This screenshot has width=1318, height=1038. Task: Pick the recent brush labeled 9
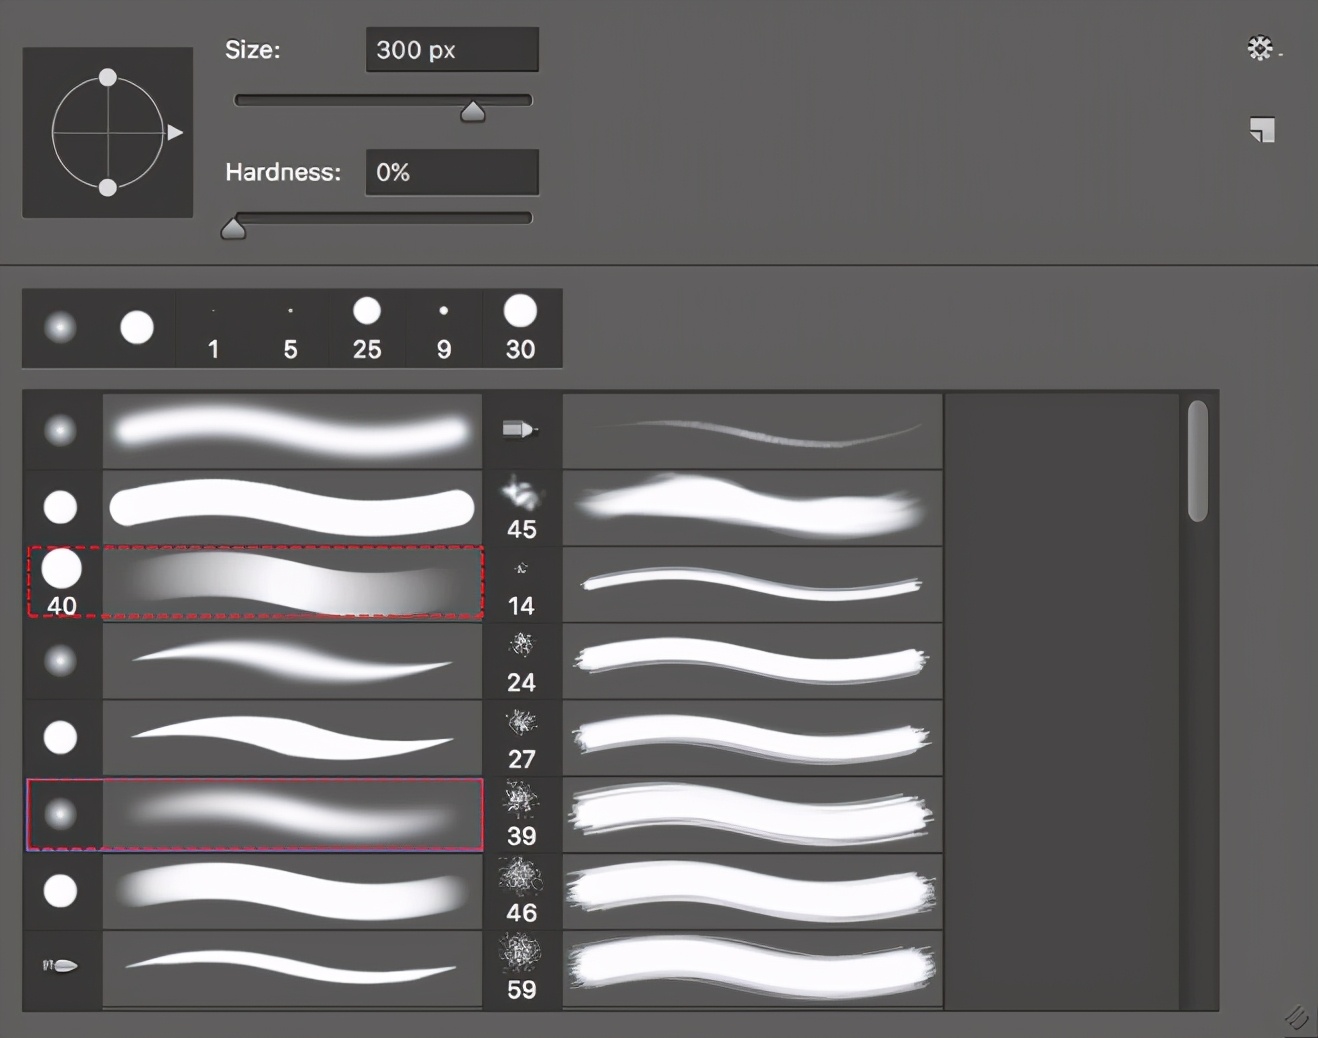tap(444, 327)
